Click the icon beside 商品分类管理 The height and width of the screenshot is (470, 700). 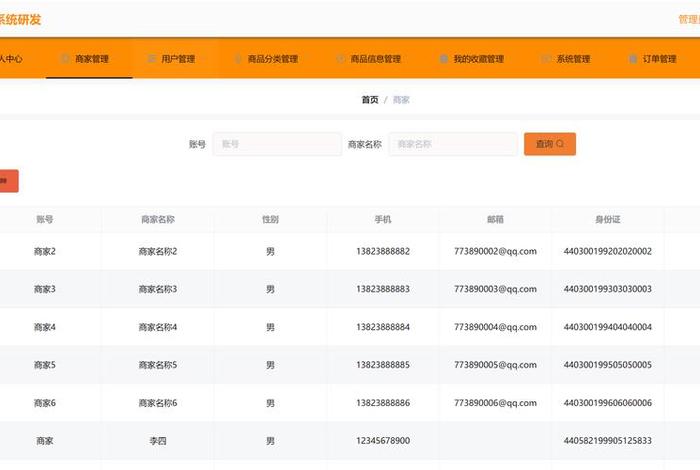[238, 59]
